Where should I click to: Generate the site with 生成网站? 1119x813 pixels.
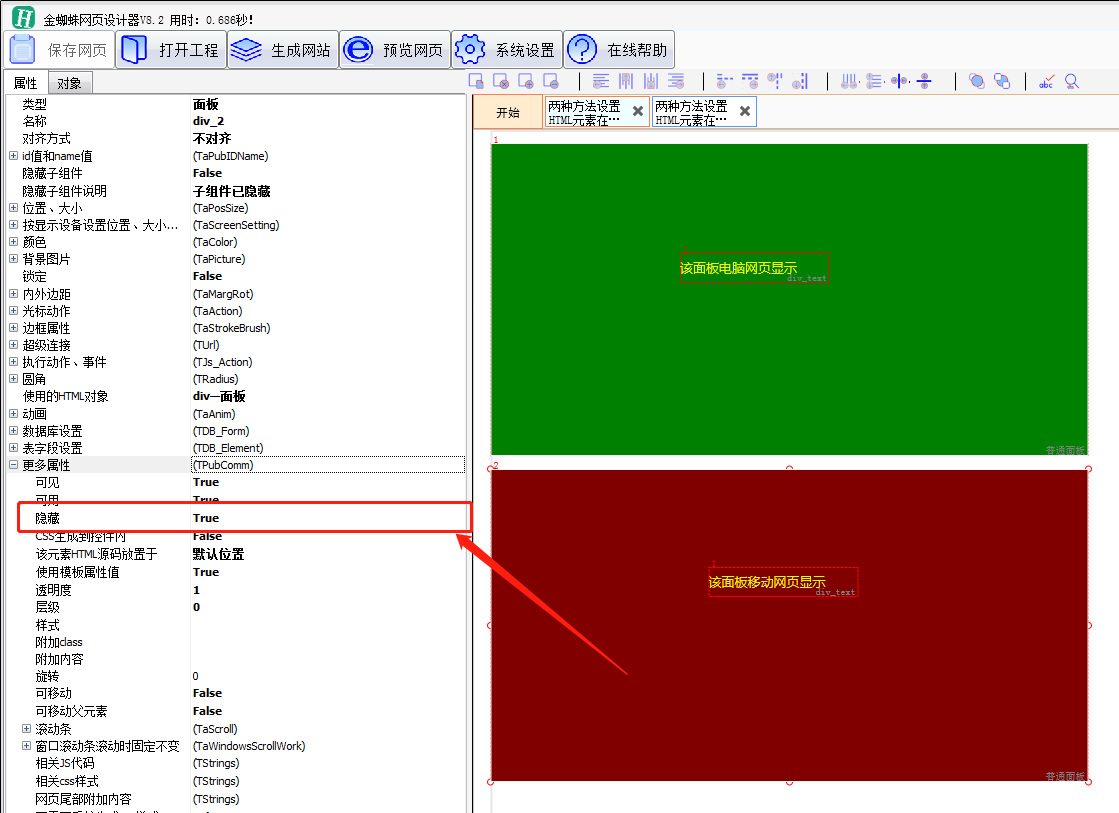(x=283, y=50)
